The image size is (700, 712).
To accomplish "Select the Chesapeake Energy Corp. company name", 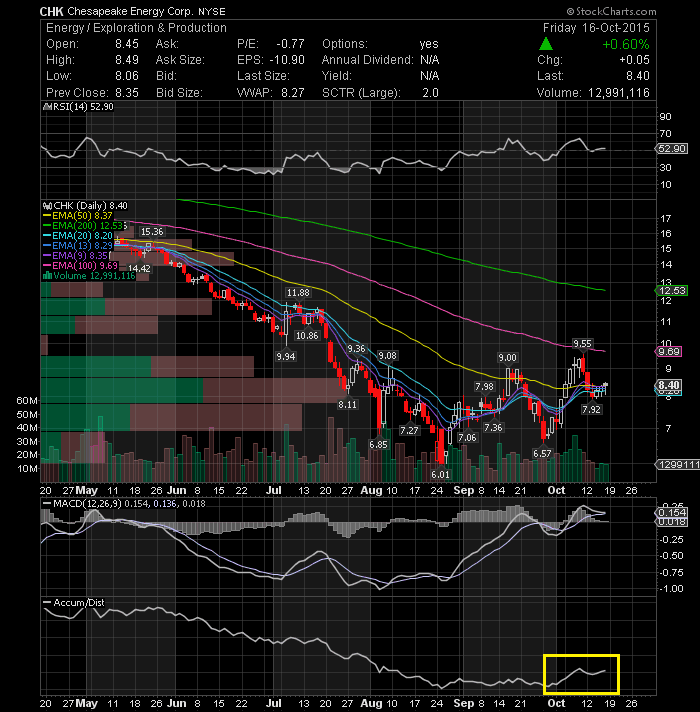I will tap(130, 11).
